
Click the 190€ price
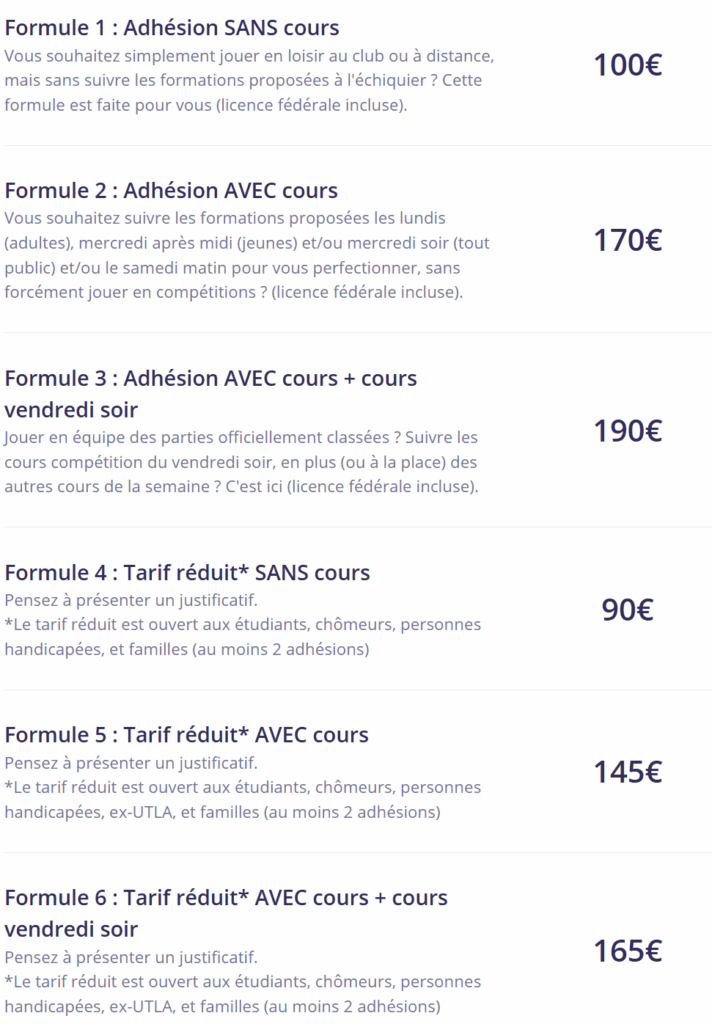pos(627,432)
